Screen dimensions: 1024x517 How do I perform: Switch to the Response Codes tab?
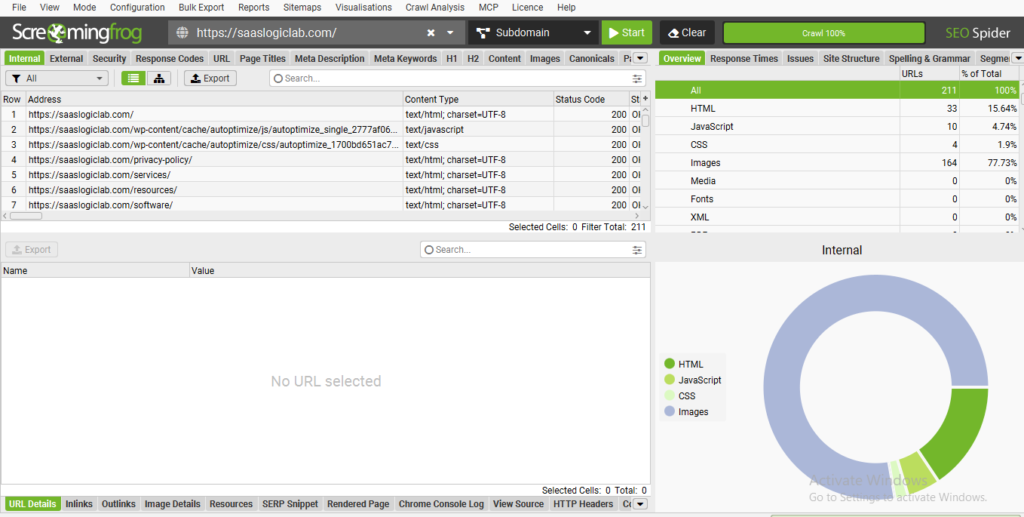(169, 58)
